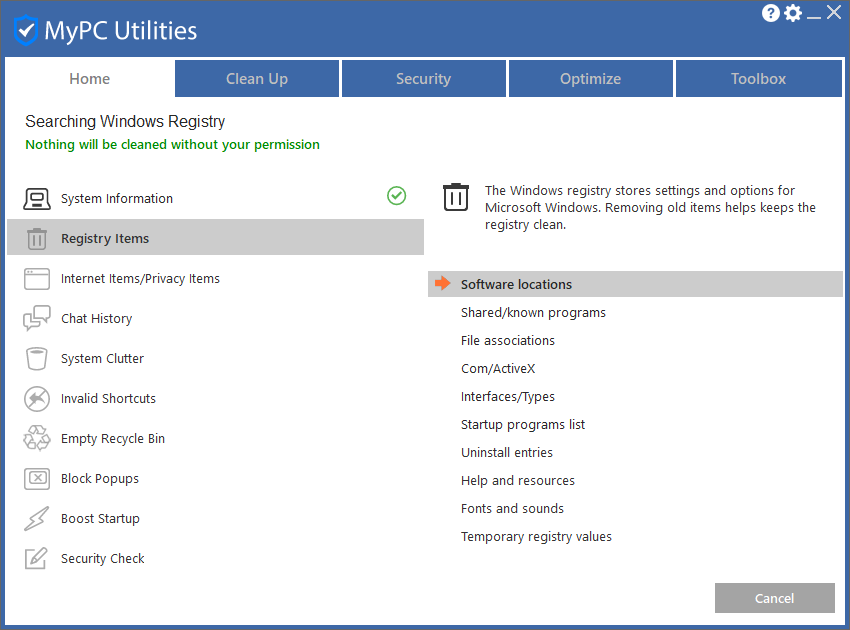Select the Boost Startup label
850x630 pixels.
(100, 519)
